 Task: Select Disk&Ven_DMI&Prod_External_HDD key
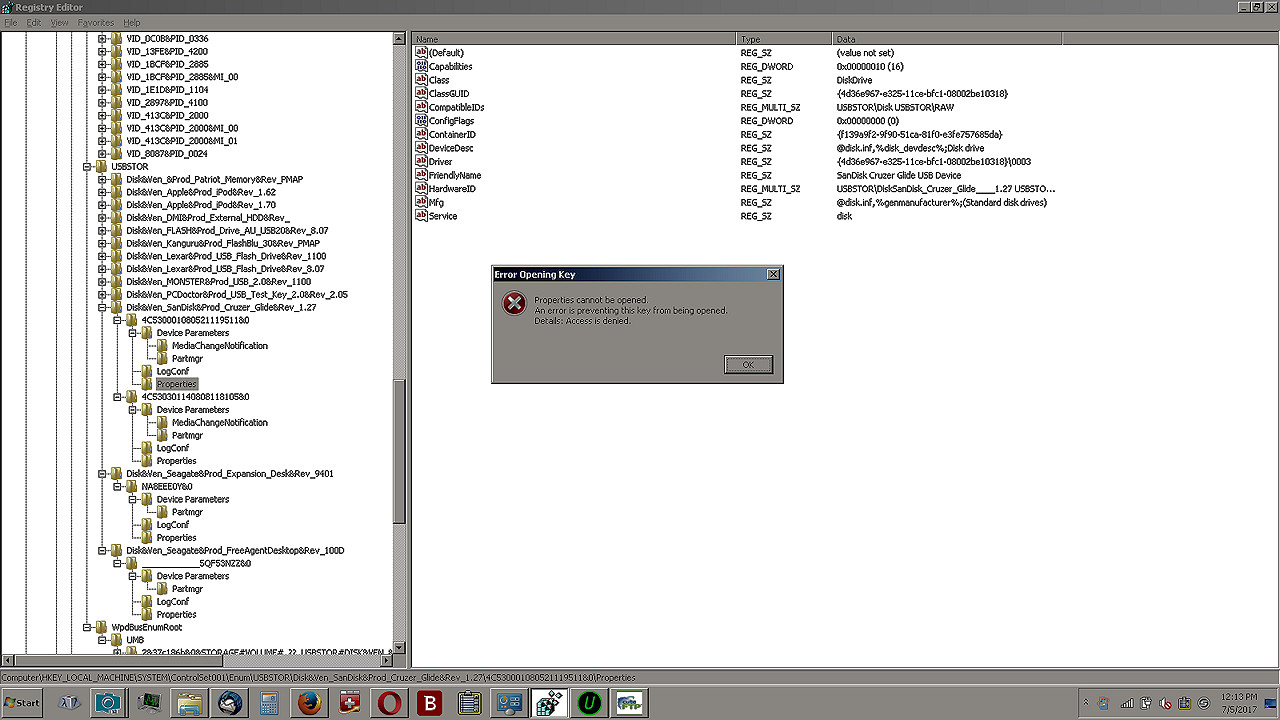tap(208, 218)
